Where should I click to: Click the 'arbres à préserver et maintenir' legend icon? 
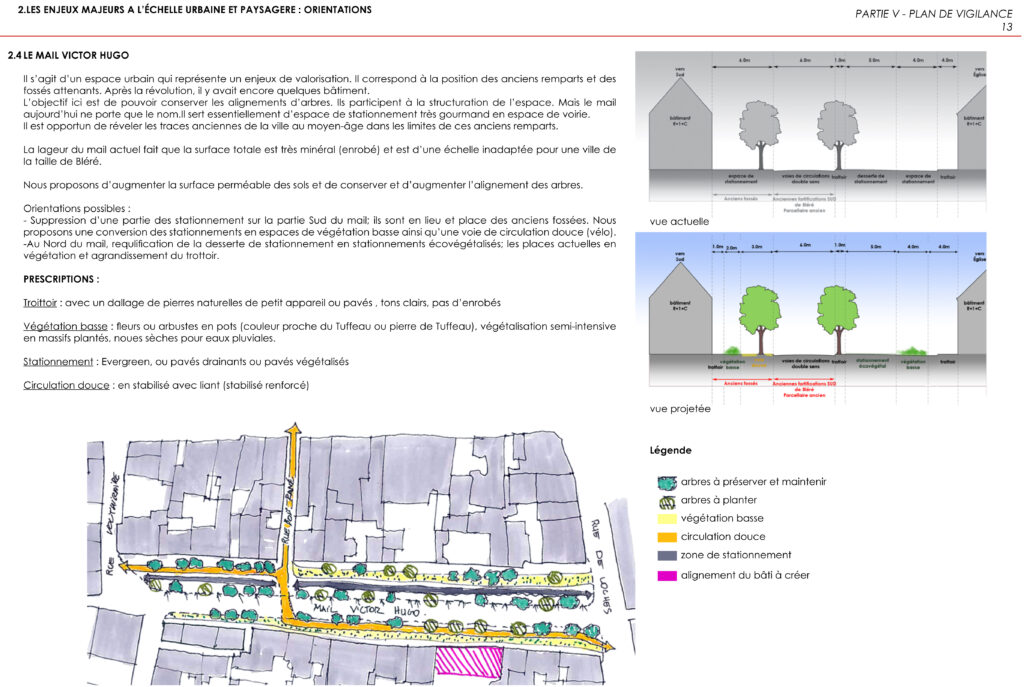667,482
